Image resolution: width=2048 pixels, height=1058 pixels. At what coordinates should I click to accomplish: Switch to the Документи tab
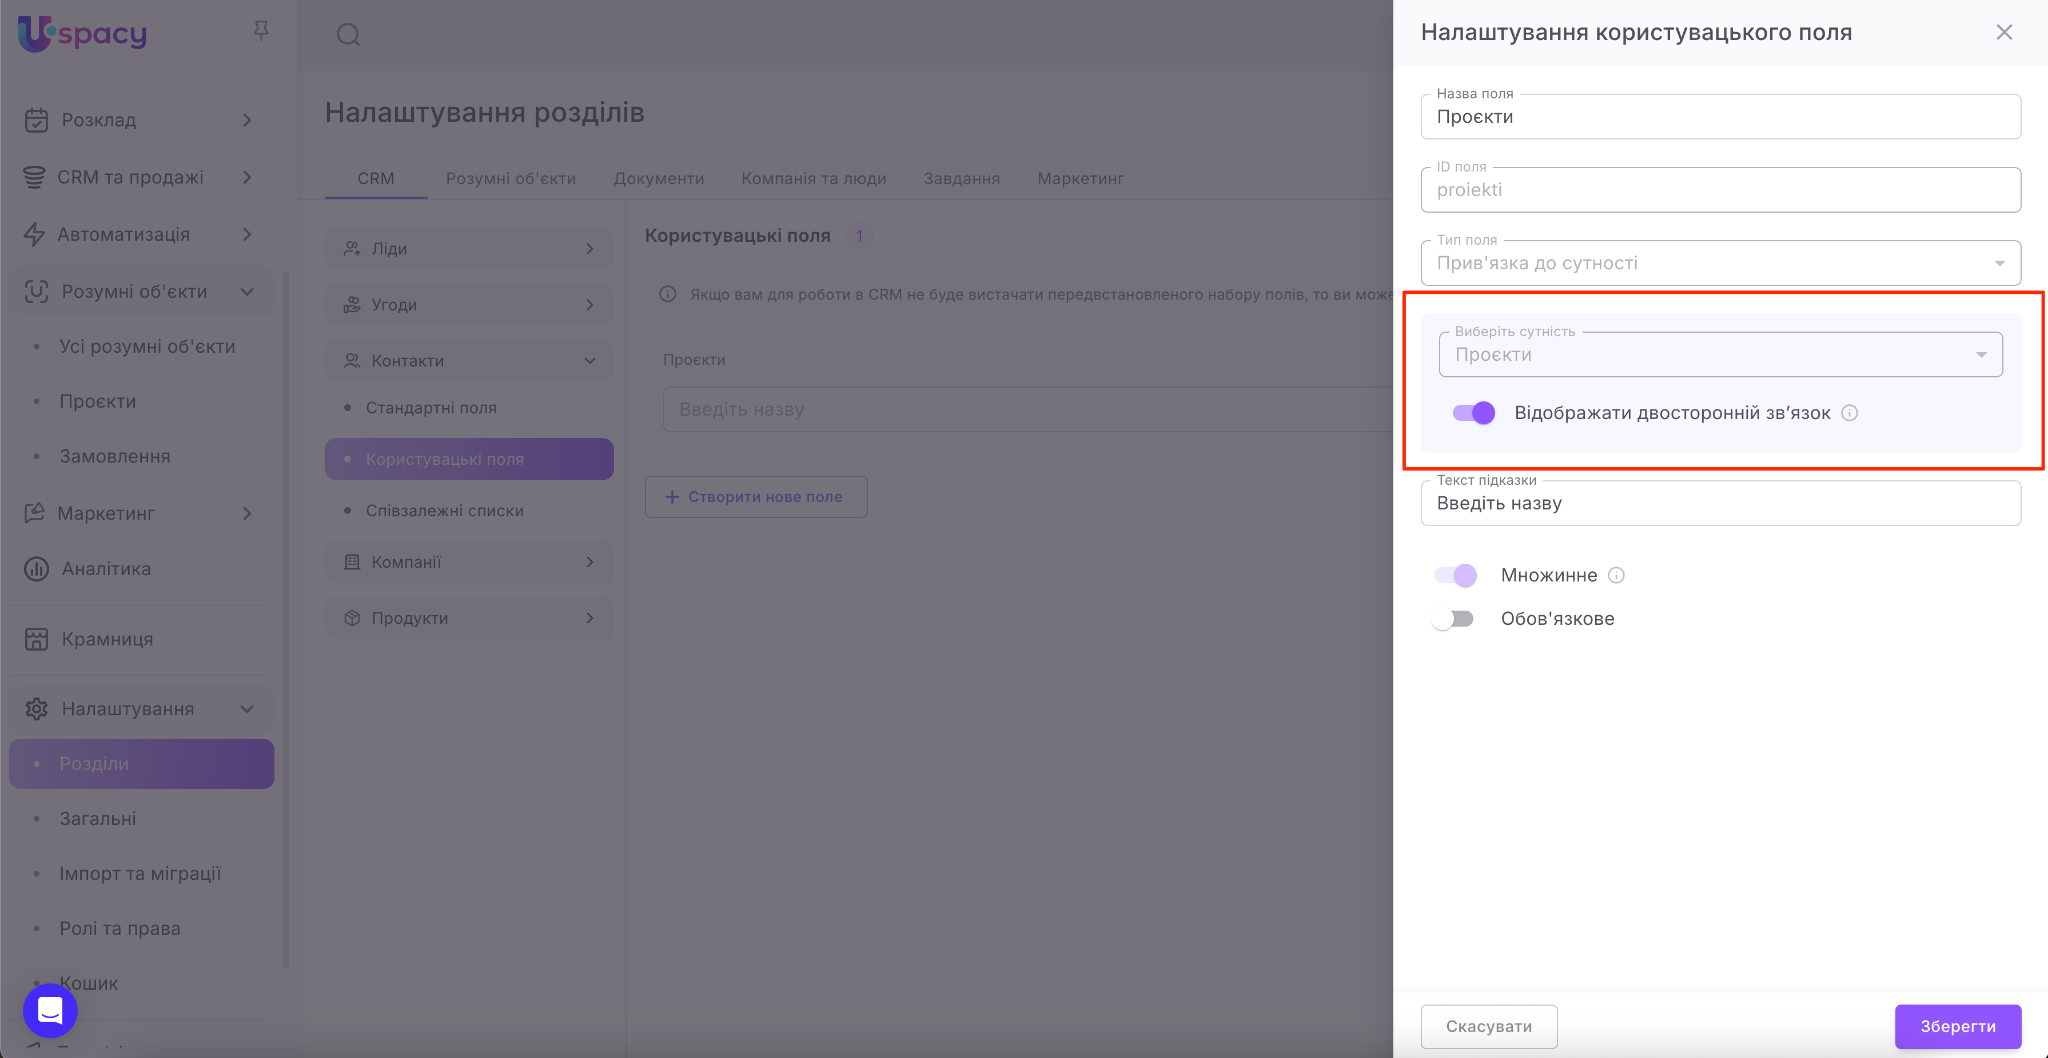[658, 178]
